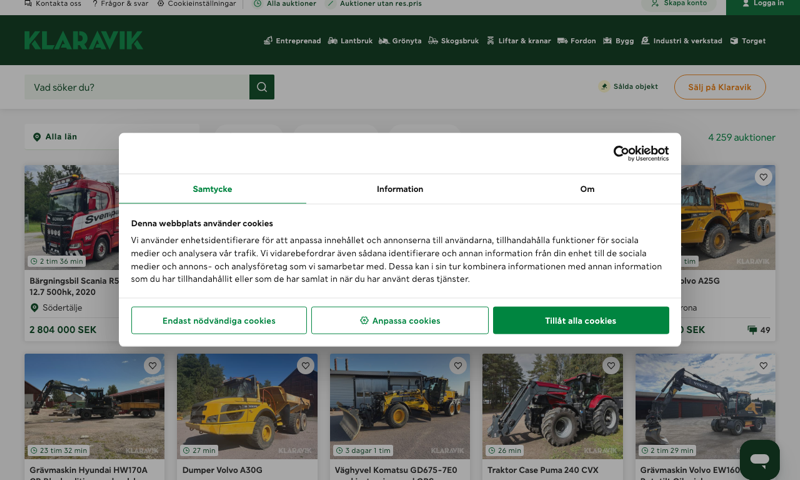The image size is (800, 480).
Task: Click the Skapa konto button
Action: click(x=679, y=4)
